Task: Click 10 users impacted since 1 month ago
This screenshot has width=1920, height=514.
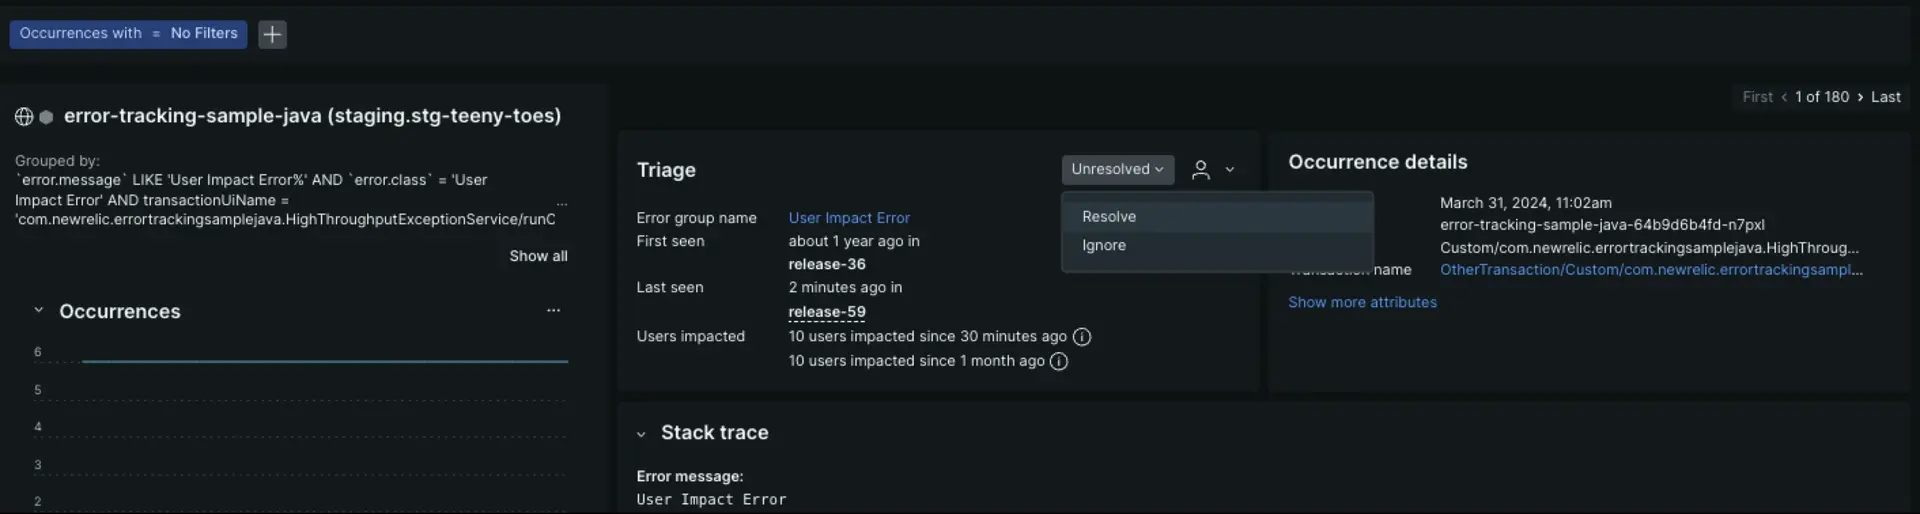Action: pos(916,361)
